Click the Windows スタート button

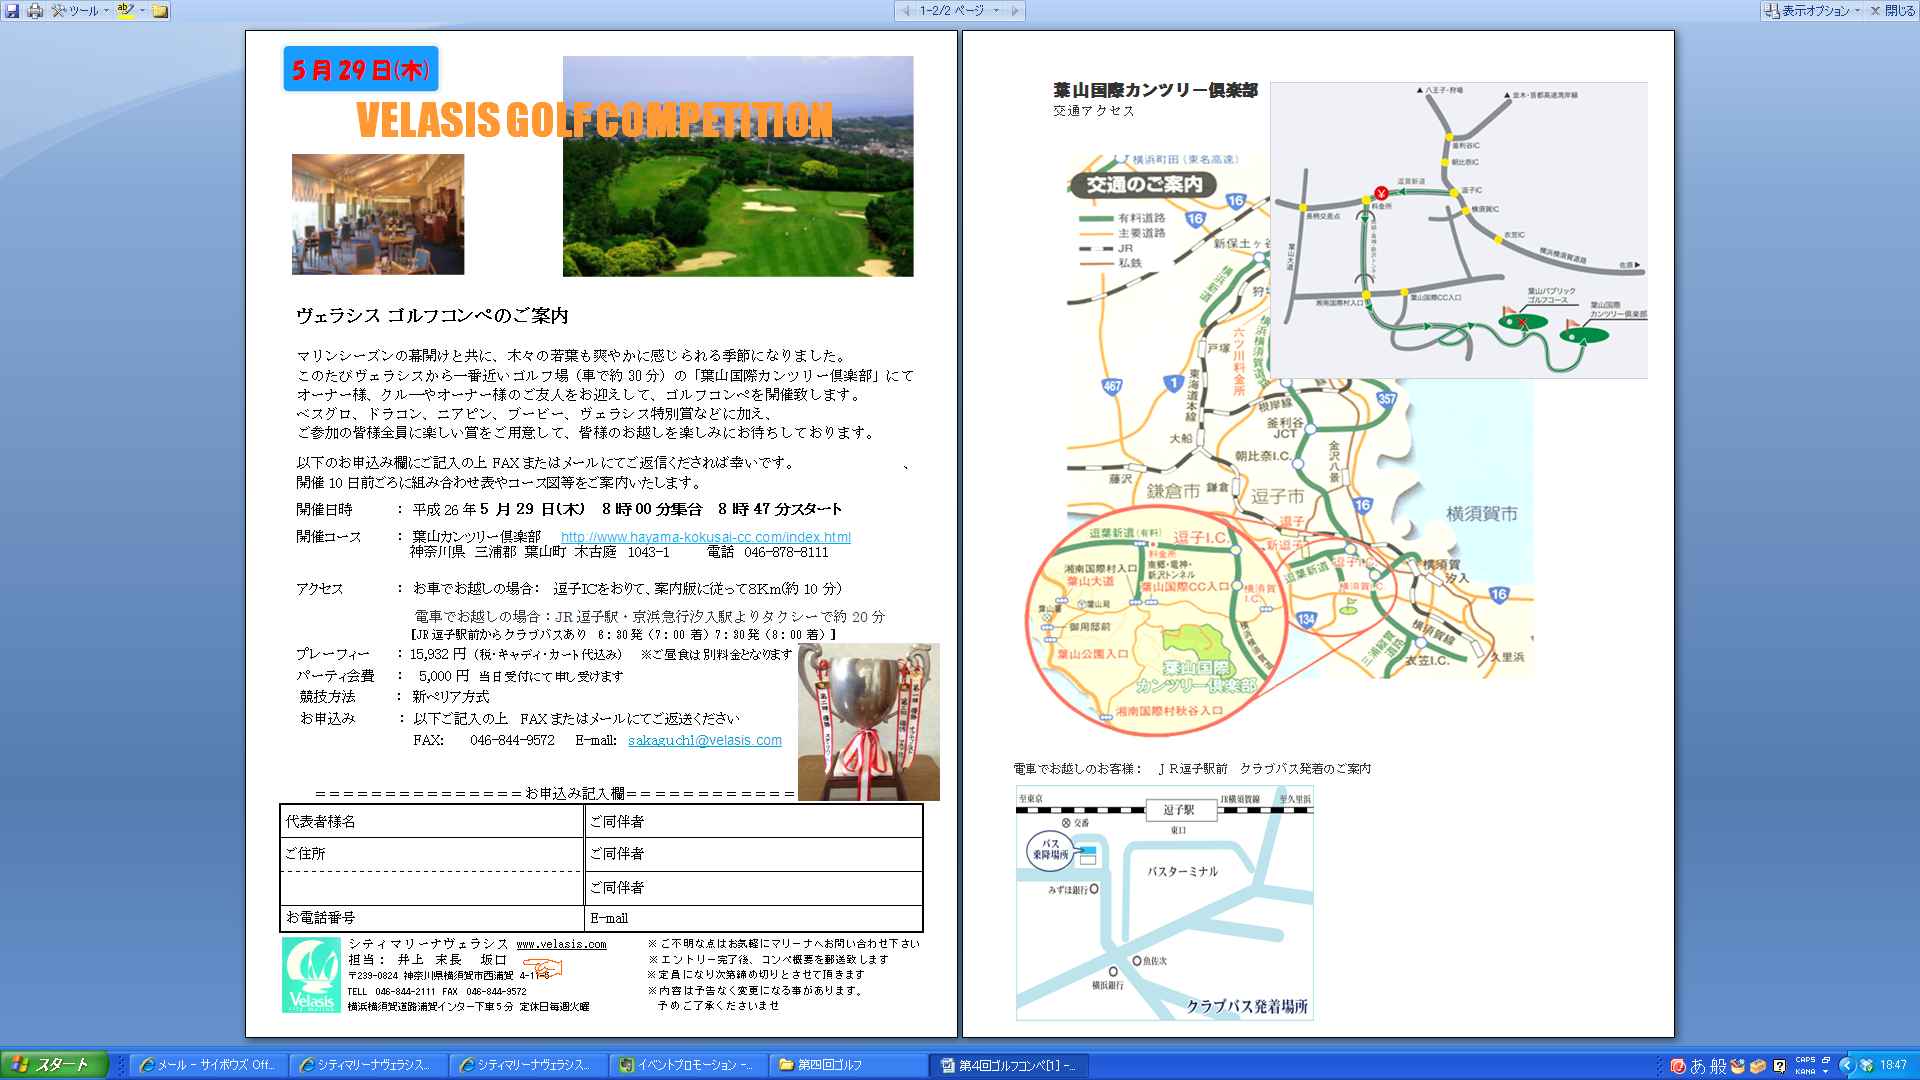54,1065
